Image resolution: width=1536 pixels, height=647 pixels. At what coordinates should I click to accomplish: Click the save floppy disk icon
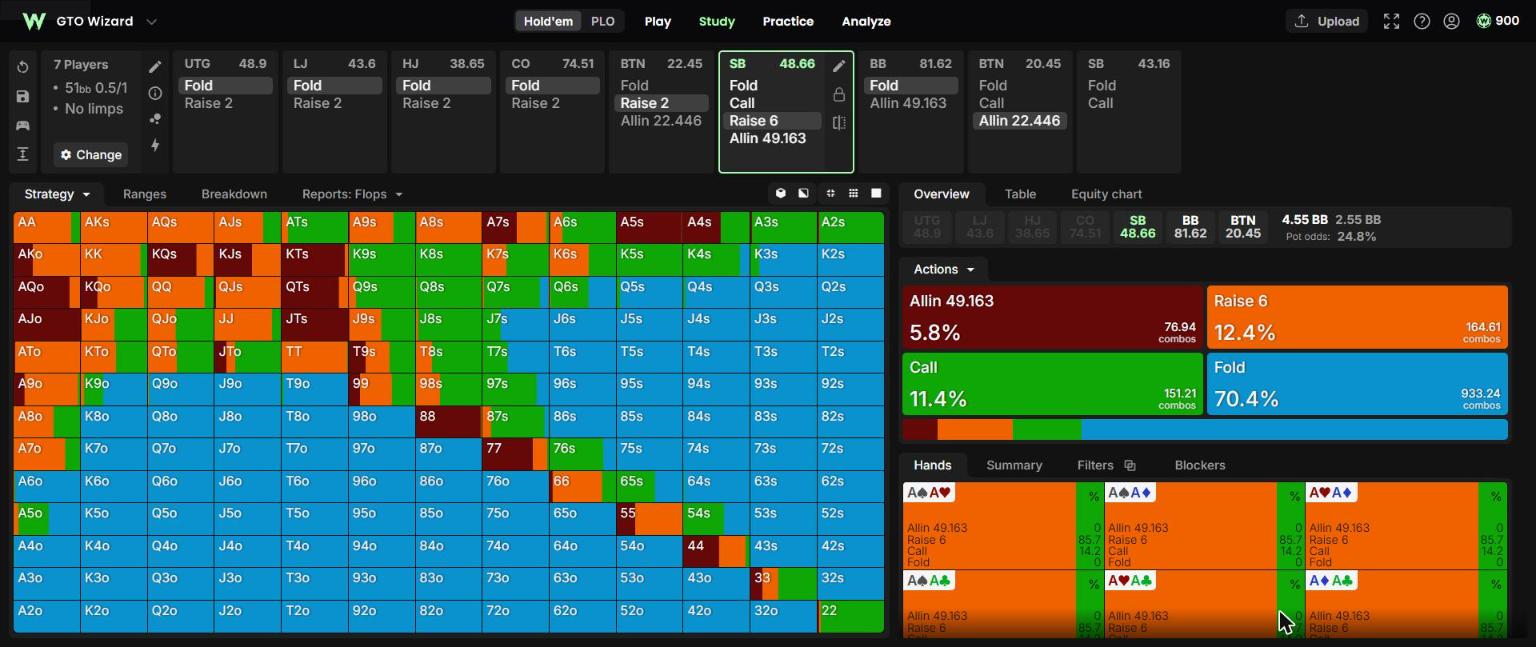click(x=23, y=96)
